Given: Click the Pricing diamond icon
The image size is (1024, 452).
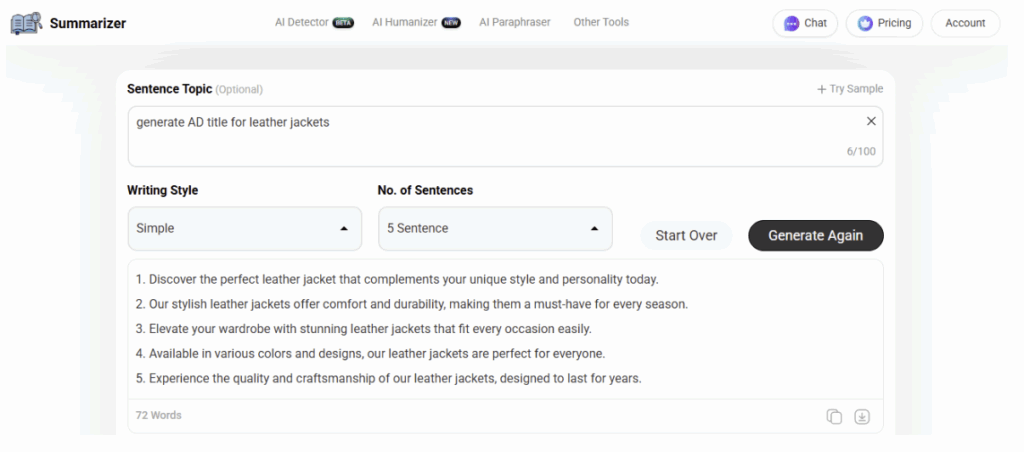Looking at the screenshot, I should pyautogui.click(x=865, y=23).
